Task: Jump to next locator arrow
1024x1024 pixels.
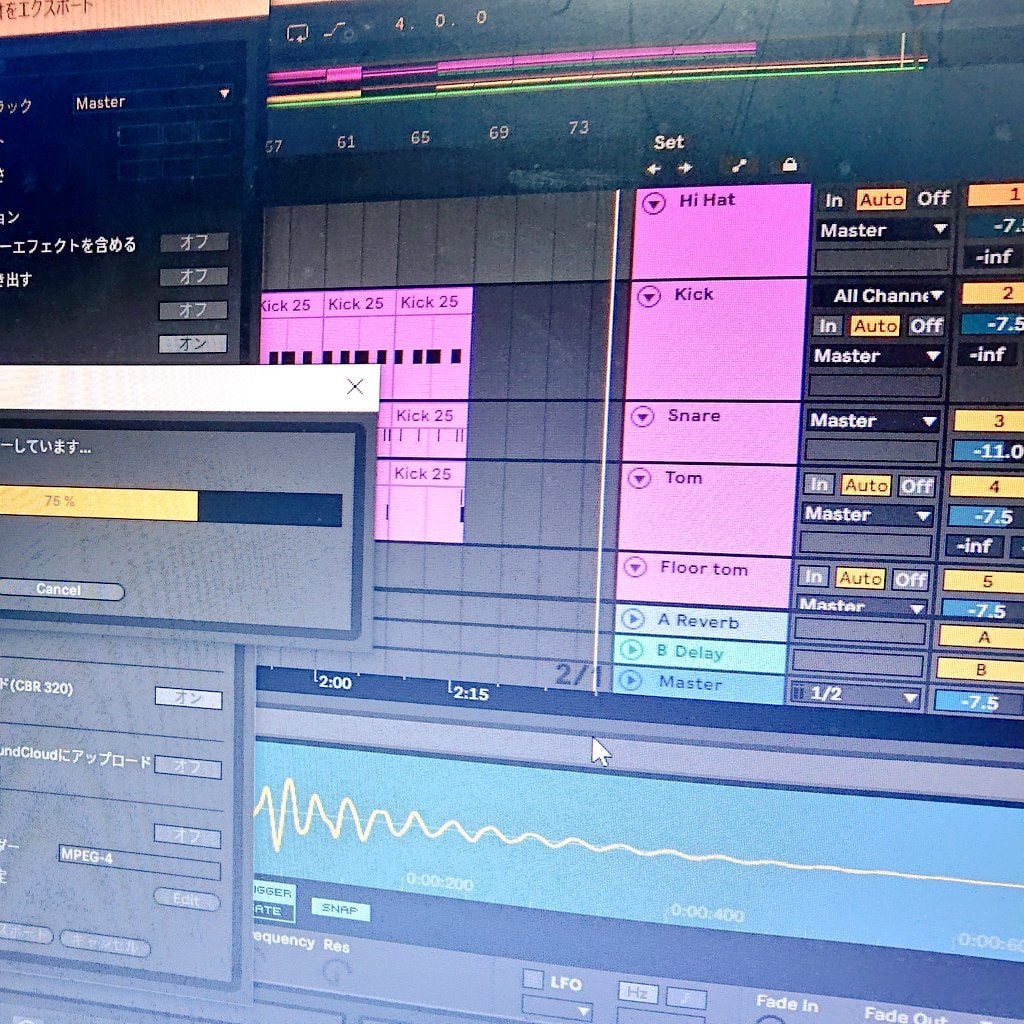Action: point(684,168)
